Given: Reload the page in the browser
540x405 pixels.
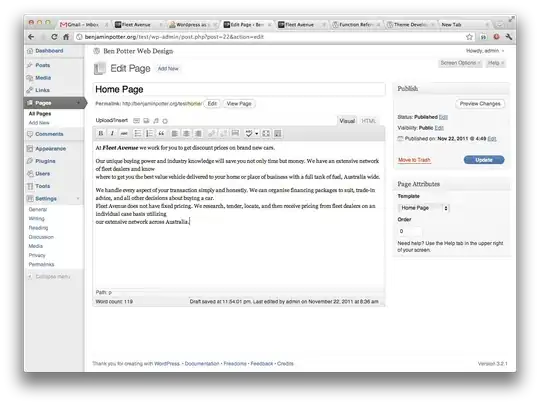Looking at the screenshot, I should pyautogui.click(x=54, y=37).
